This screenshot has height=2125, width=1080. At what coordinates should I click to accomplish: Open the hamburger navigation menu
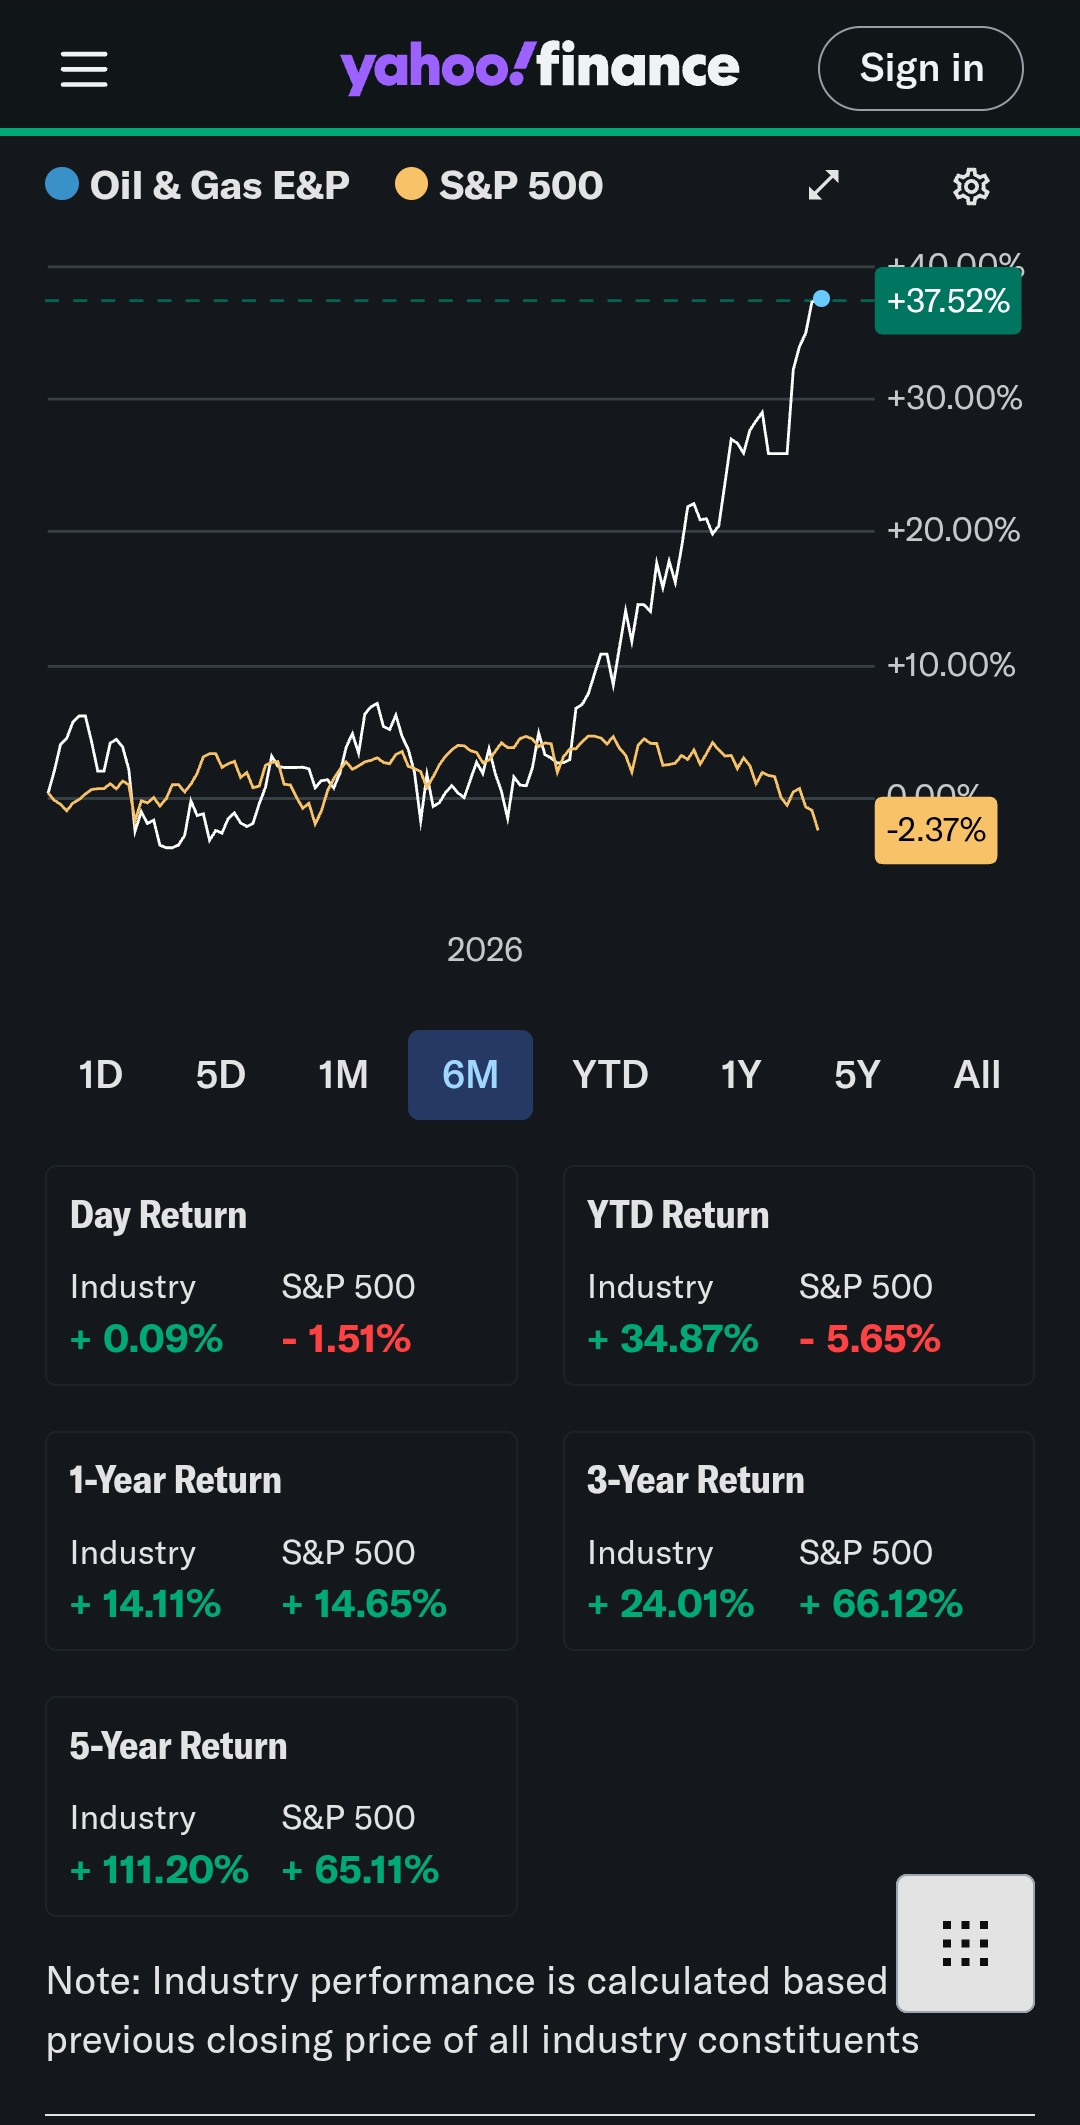click(x=84, y=69)
